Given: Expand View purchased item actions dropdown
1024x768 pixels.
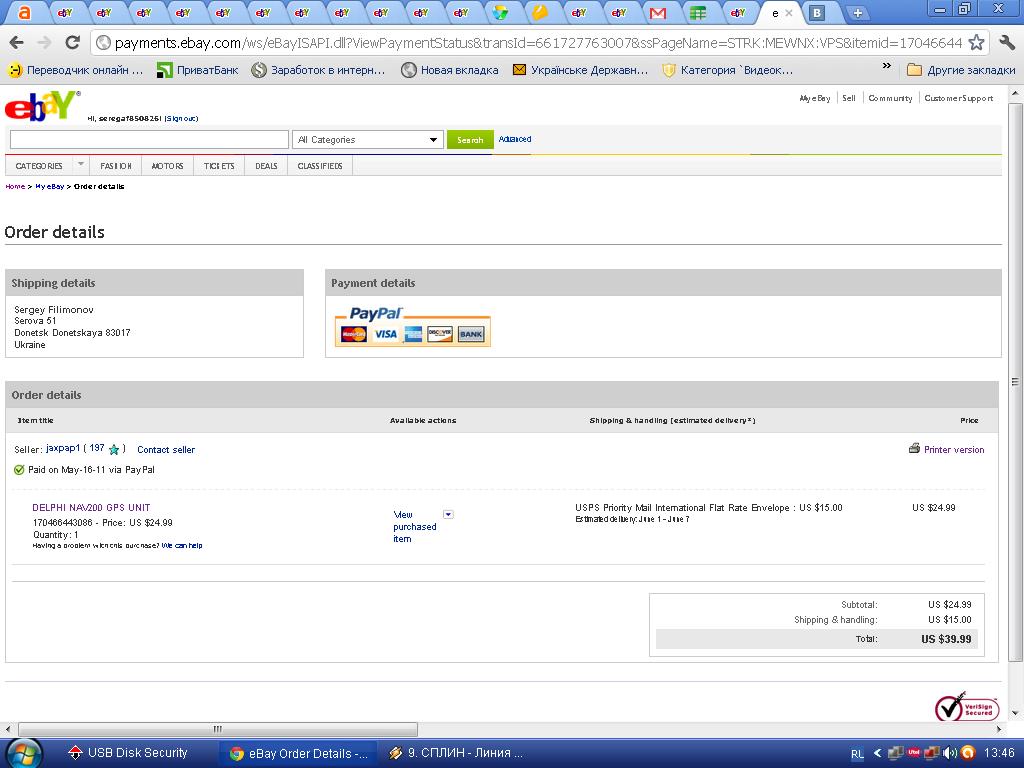Looking at the screenshot, I should (x=448, y=515).
